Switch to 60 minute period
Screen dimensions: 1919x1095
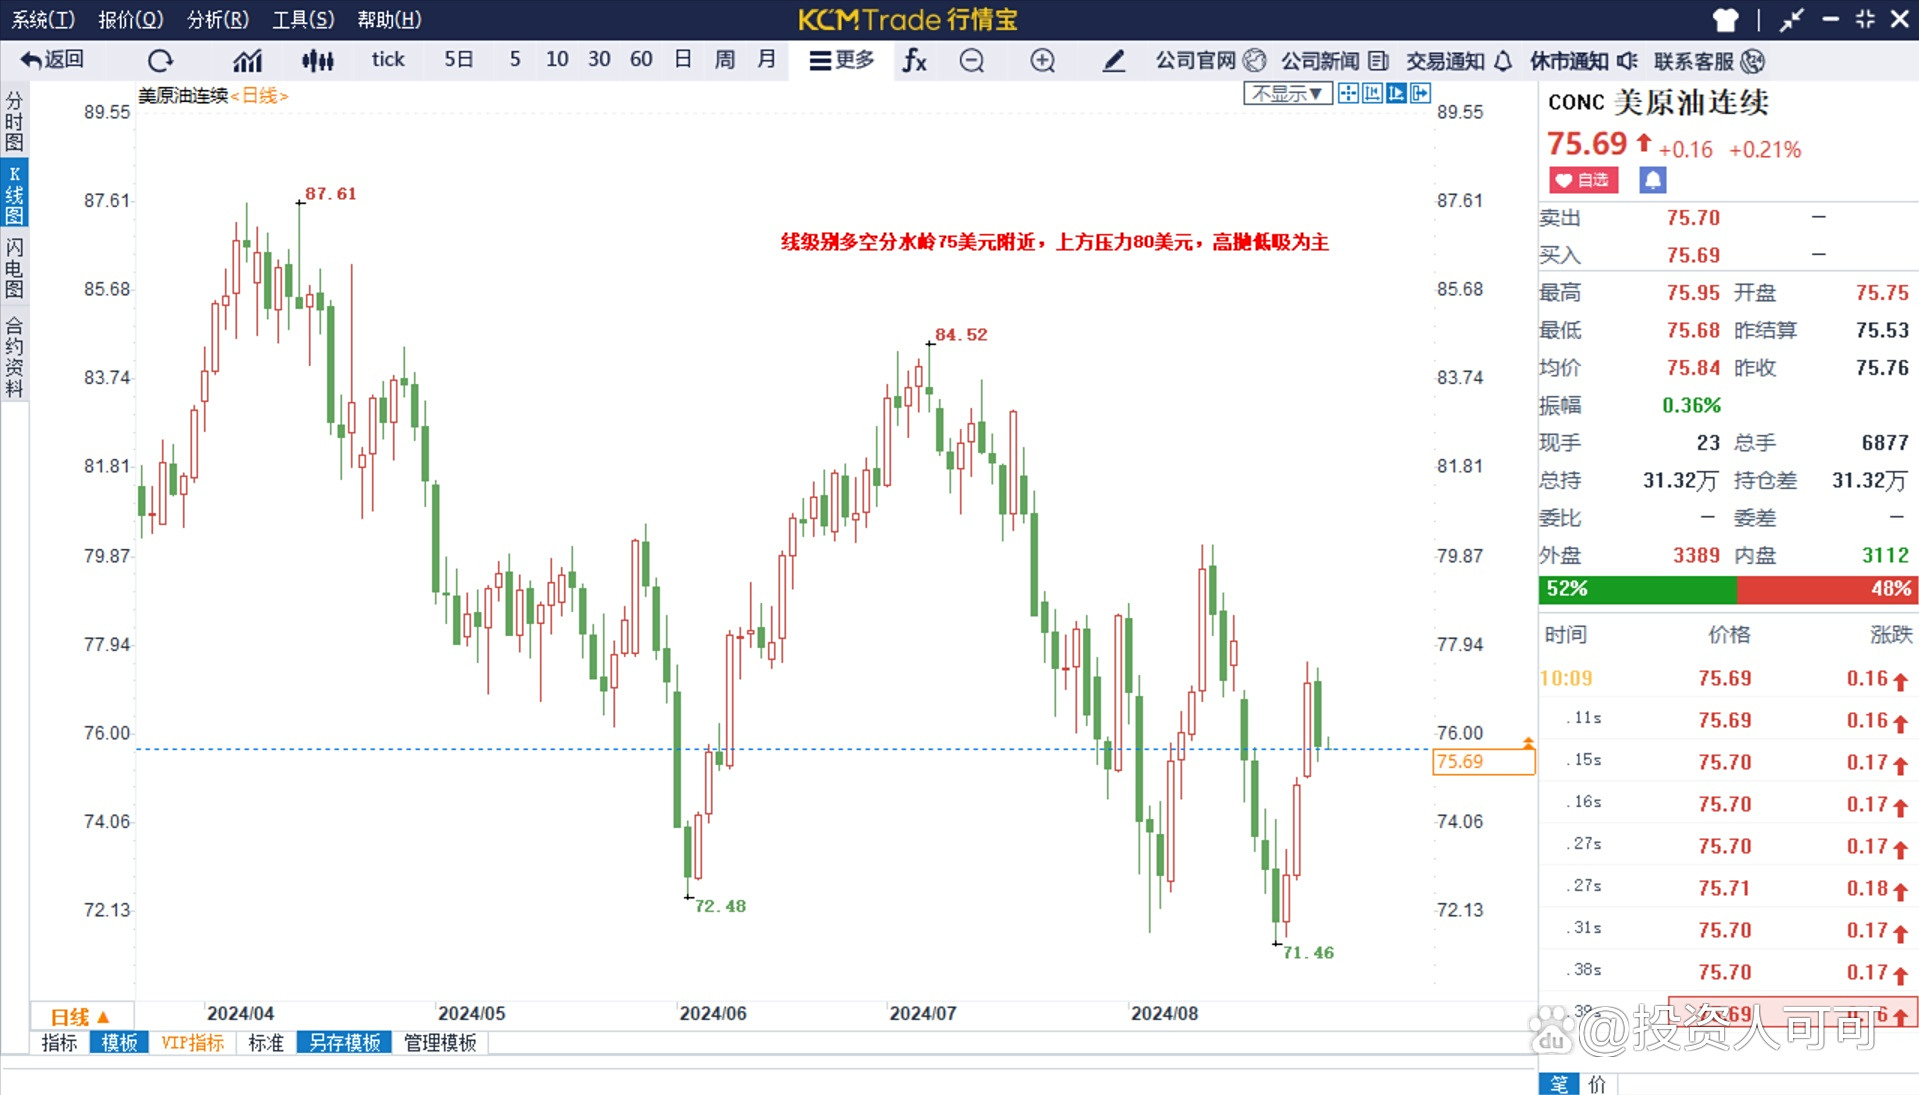coord(641,60)
